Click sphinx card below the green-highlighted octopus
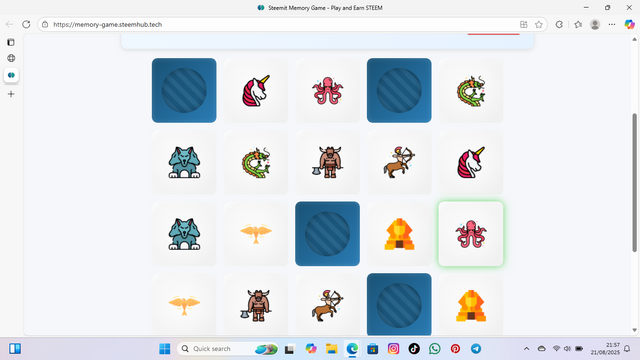Viewport: 640px width, 360px height. coord(471,304)
